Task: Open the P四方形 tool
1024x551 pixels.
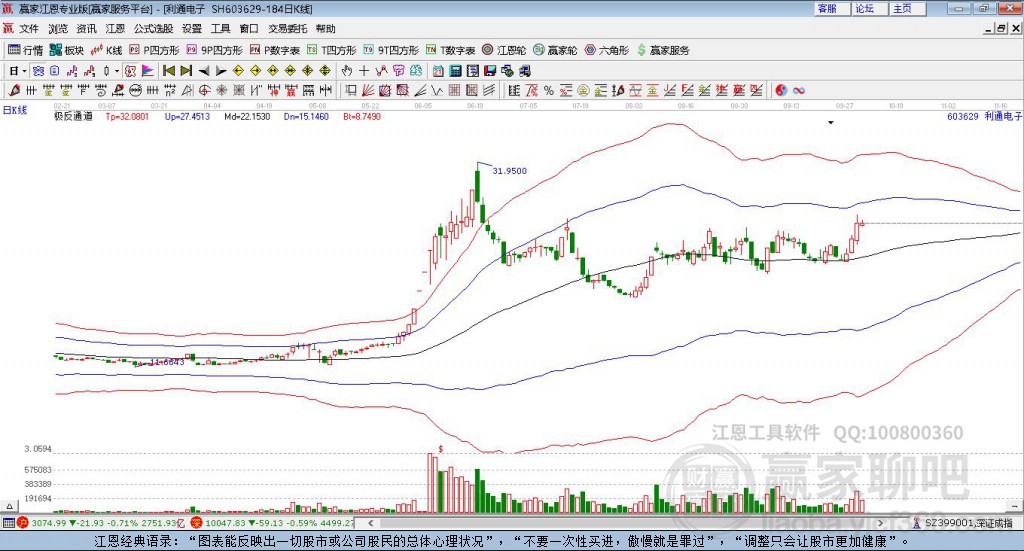Action: (153, 50)
